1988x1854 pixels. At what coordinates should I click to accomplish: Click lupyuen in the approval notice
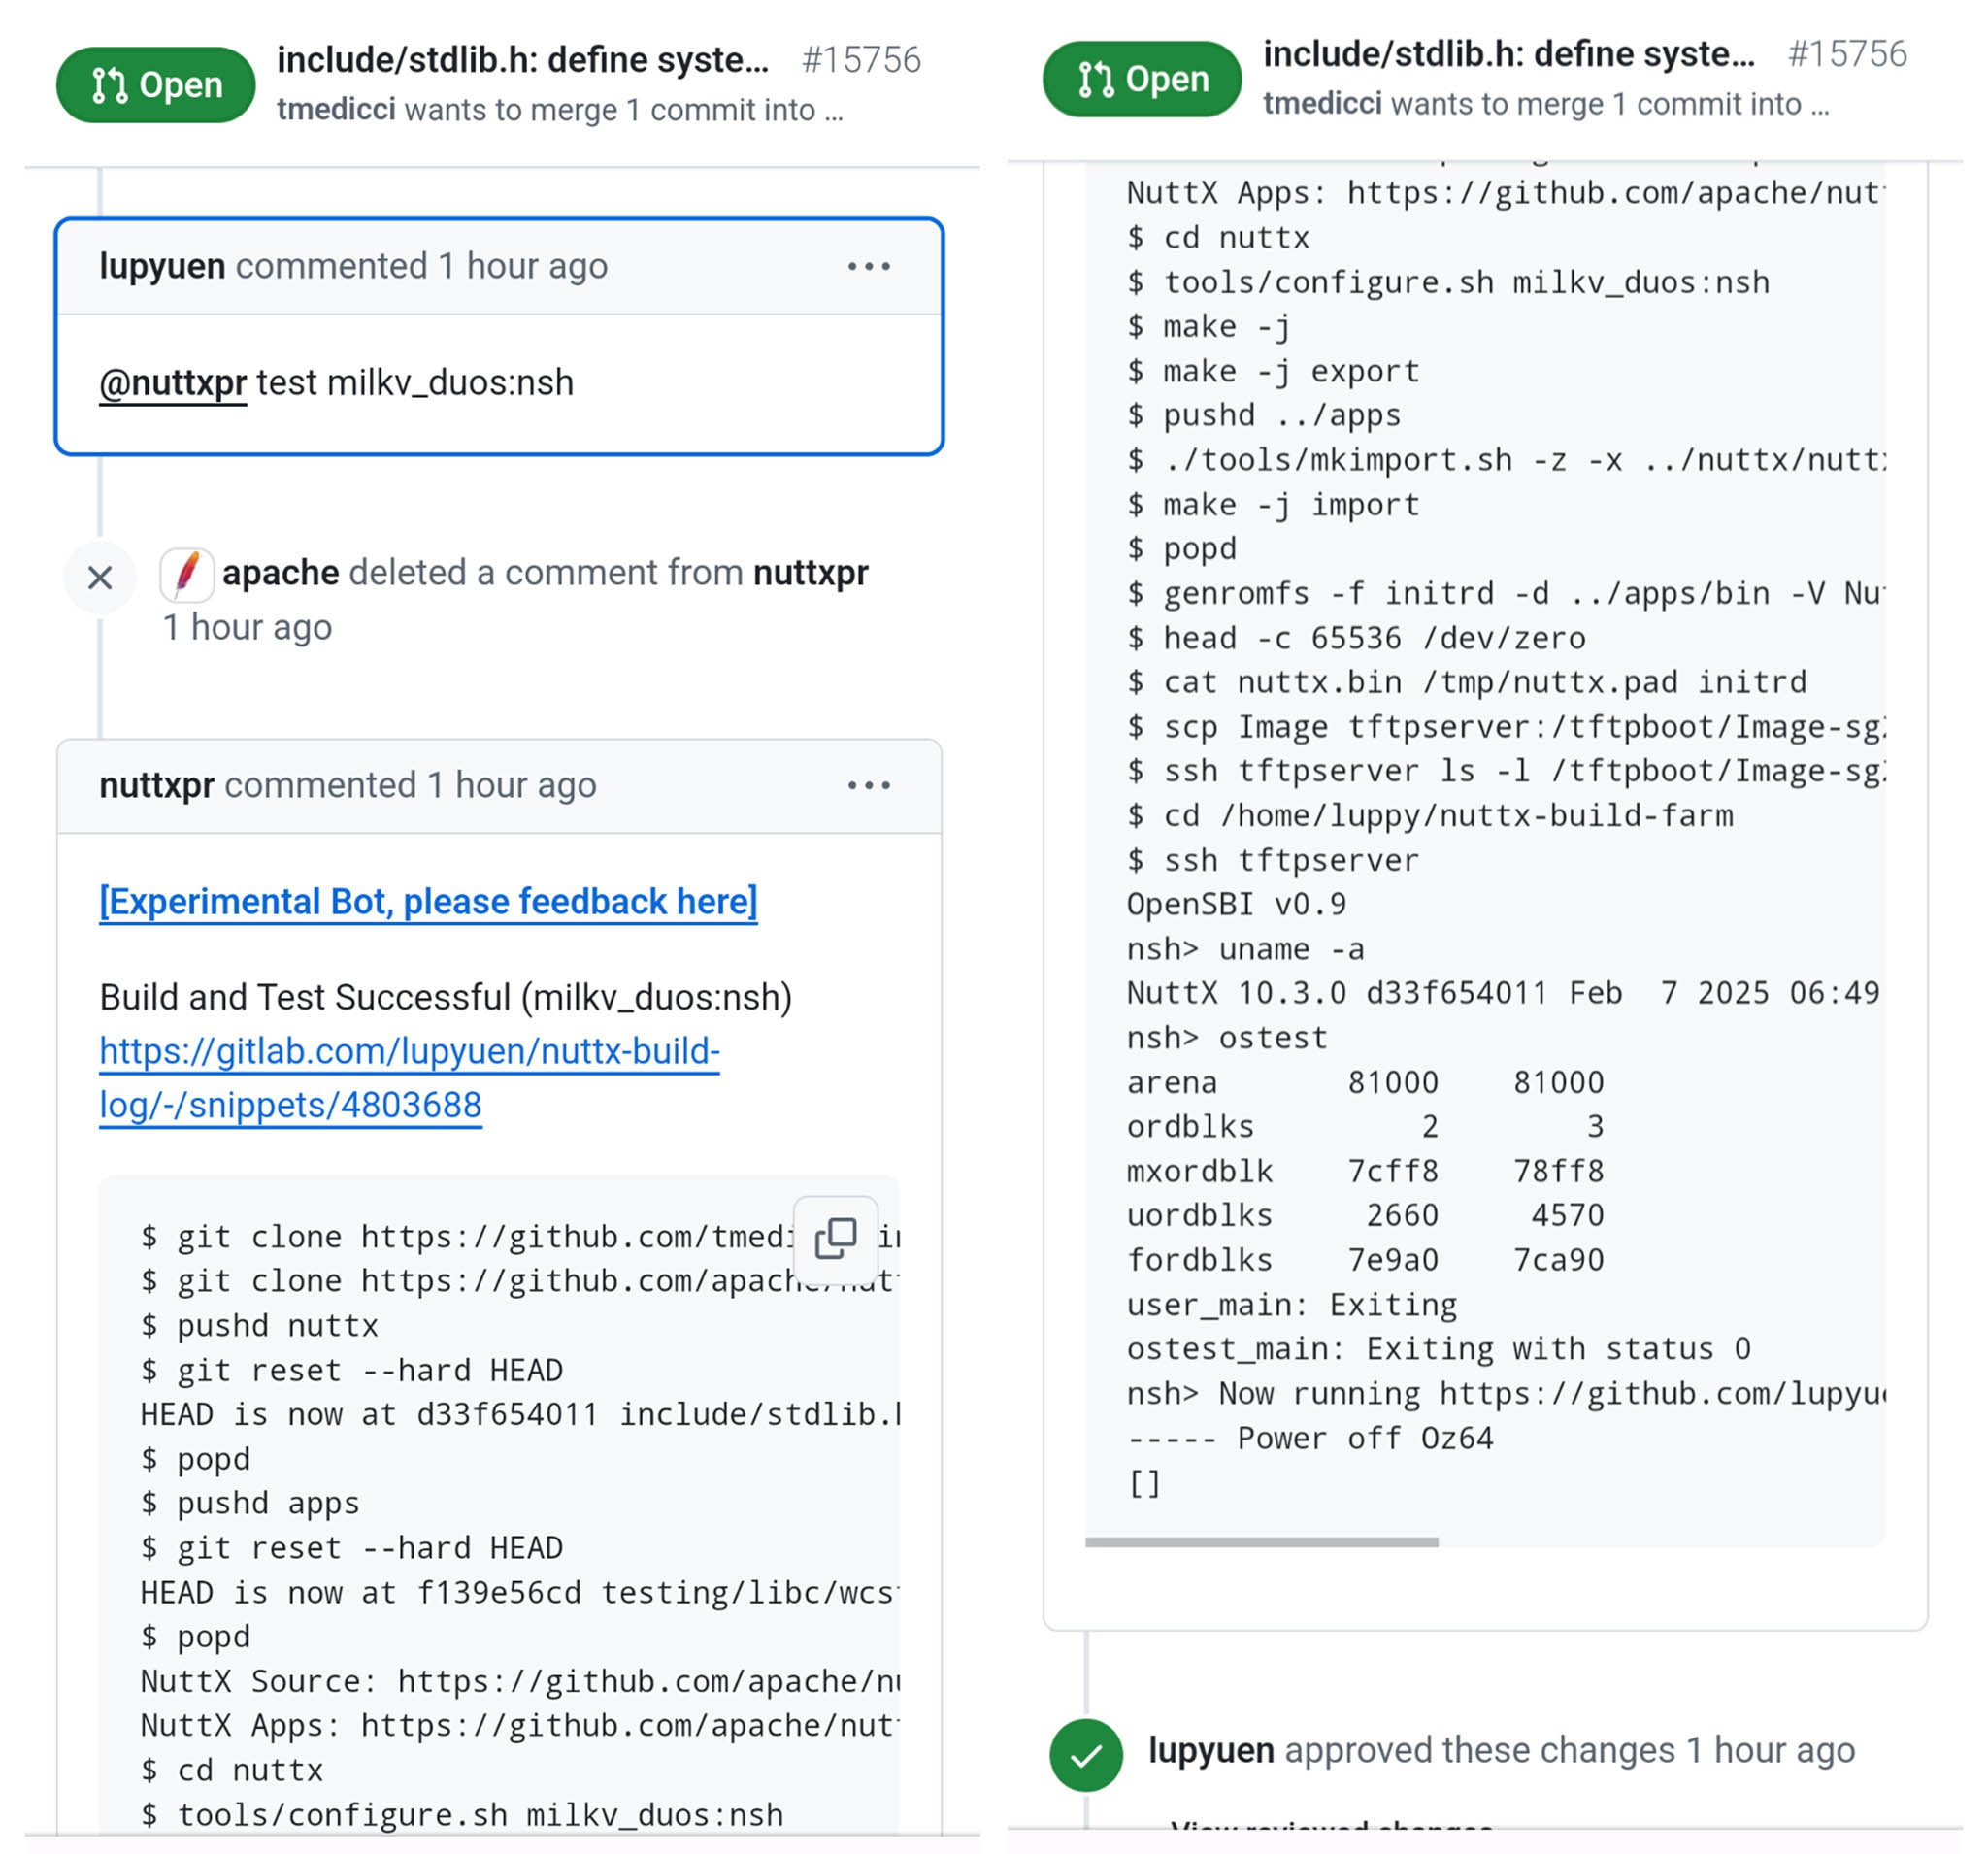[x=1212, y=1750]
